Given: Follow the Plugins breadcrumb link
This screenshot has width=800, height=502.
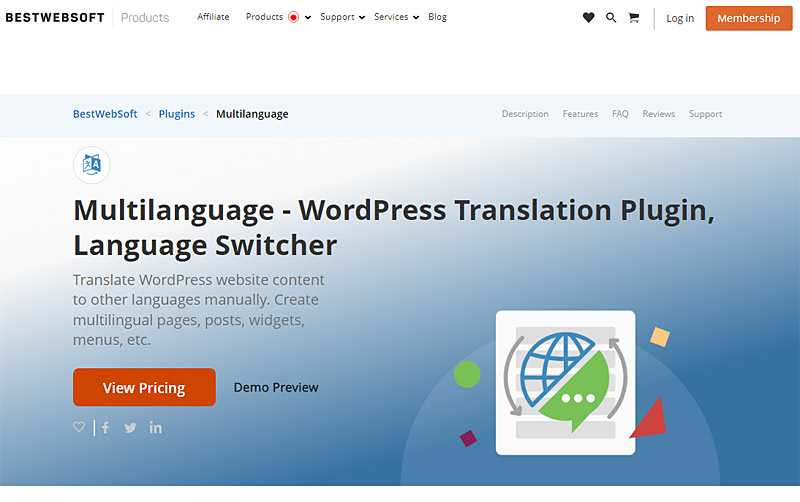Looking at the screenshot, I should tap(177, 114).
